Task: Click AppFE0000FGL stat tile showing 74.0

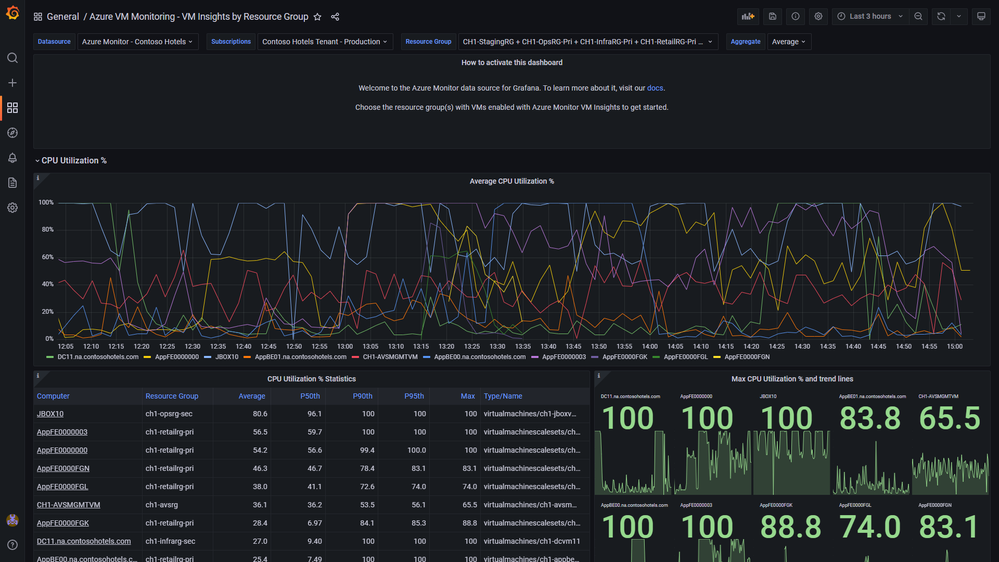Action: 870,531
